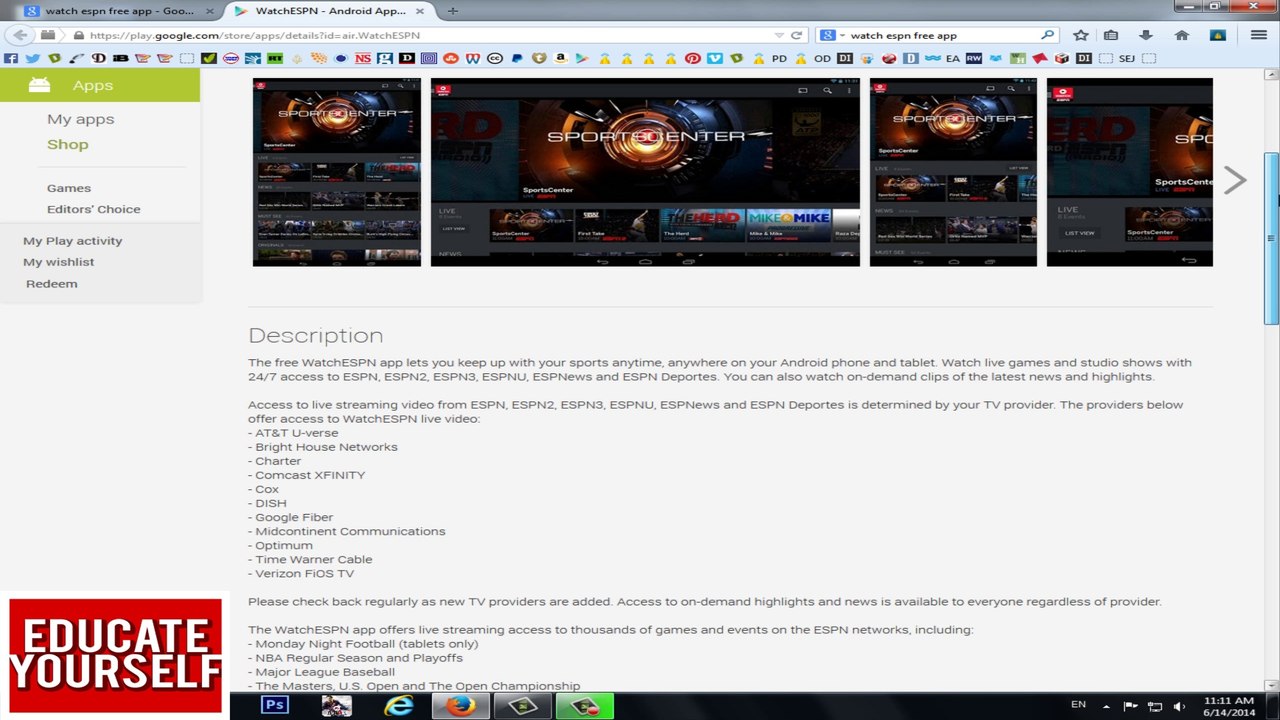1280x720 pixels.
Task: Go to the Firefox home page icon
Action: pyautogui.click(x=1182, y=35)
